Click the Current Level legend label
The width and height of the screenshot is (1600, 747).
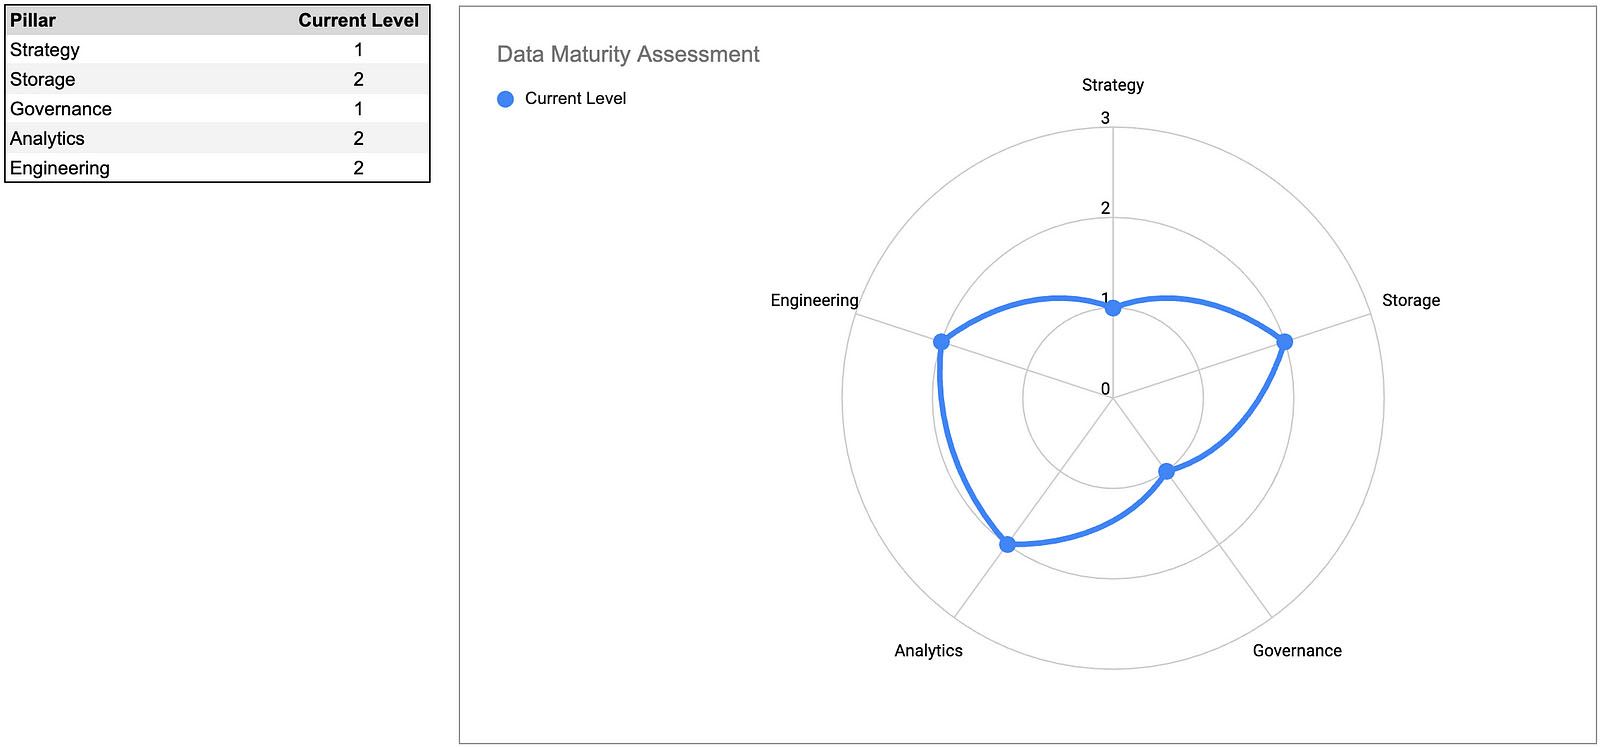[x=575, y=99]
